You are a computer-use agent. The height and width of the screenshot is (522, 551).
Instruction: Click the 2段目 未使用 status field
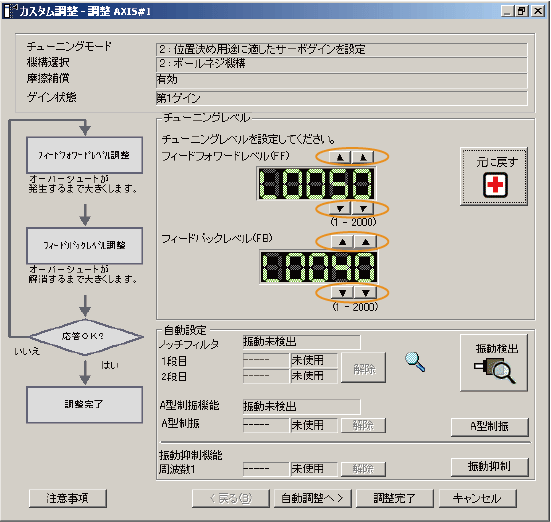coord(314,376)
